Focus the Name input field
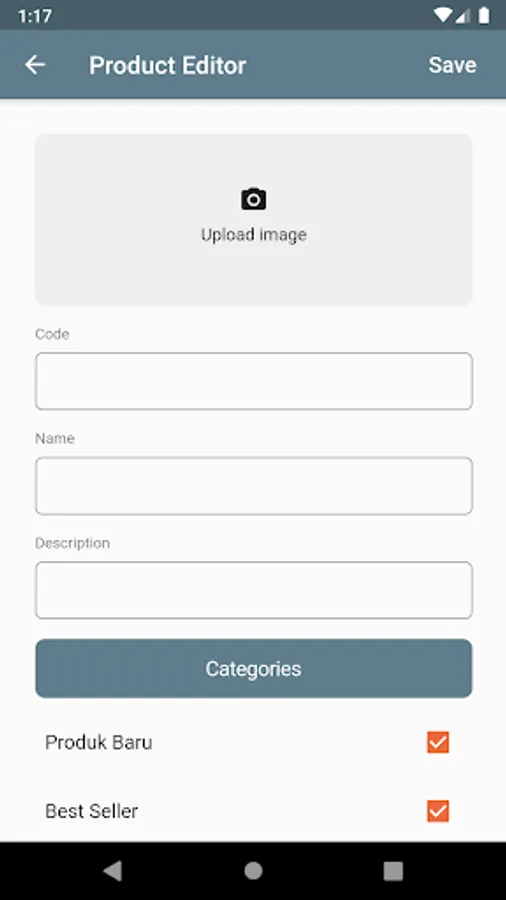The height and width of the screenshot is (900, 506). 254,486
